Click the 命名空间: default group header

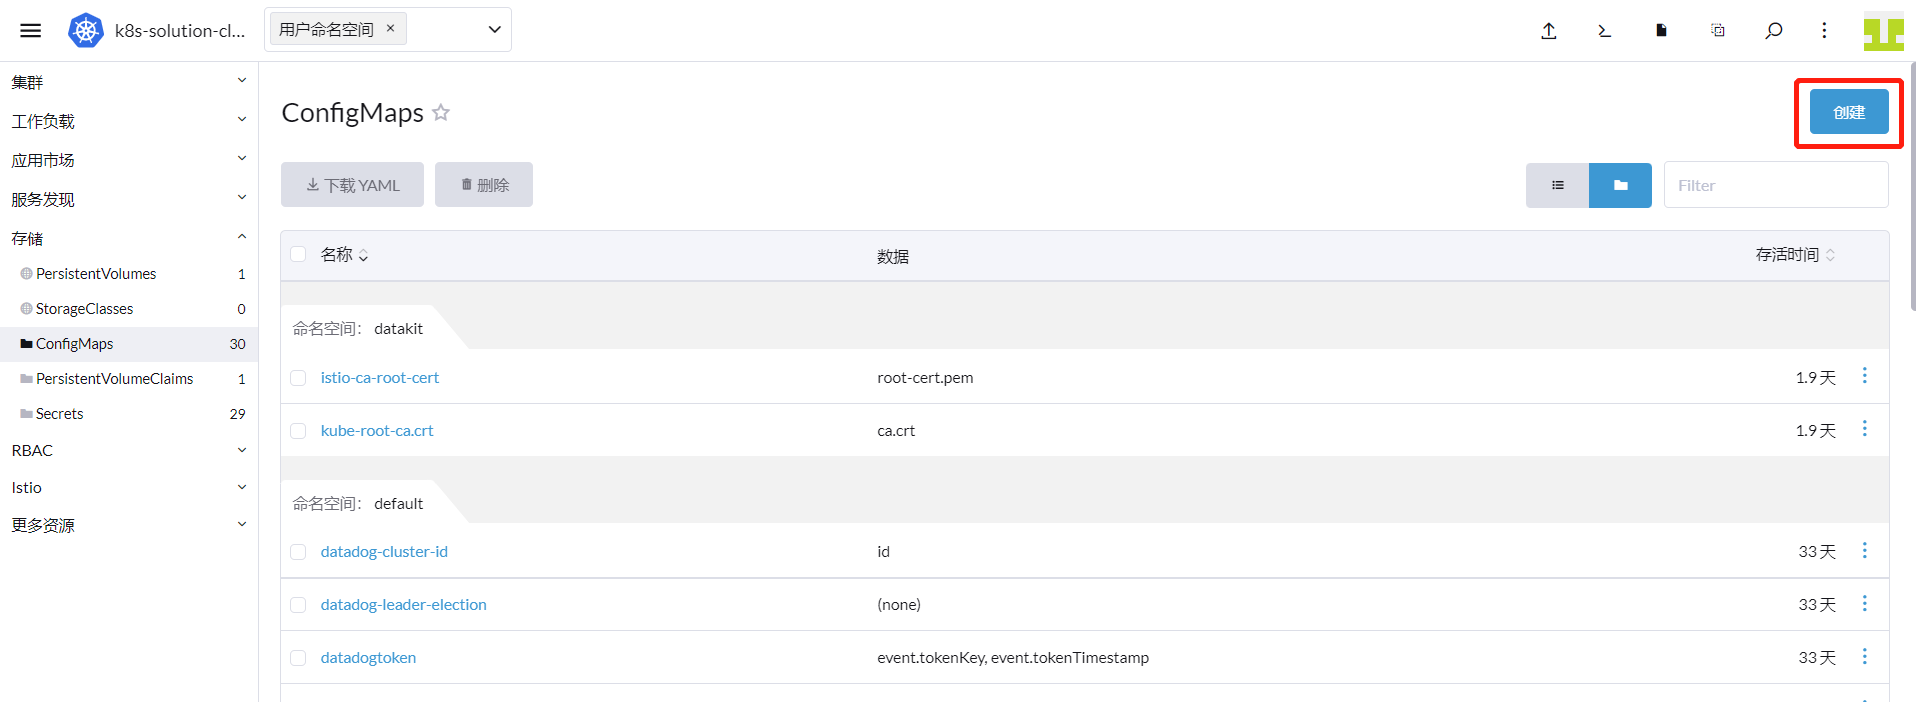pyautogui.click(x=358, y=503)
